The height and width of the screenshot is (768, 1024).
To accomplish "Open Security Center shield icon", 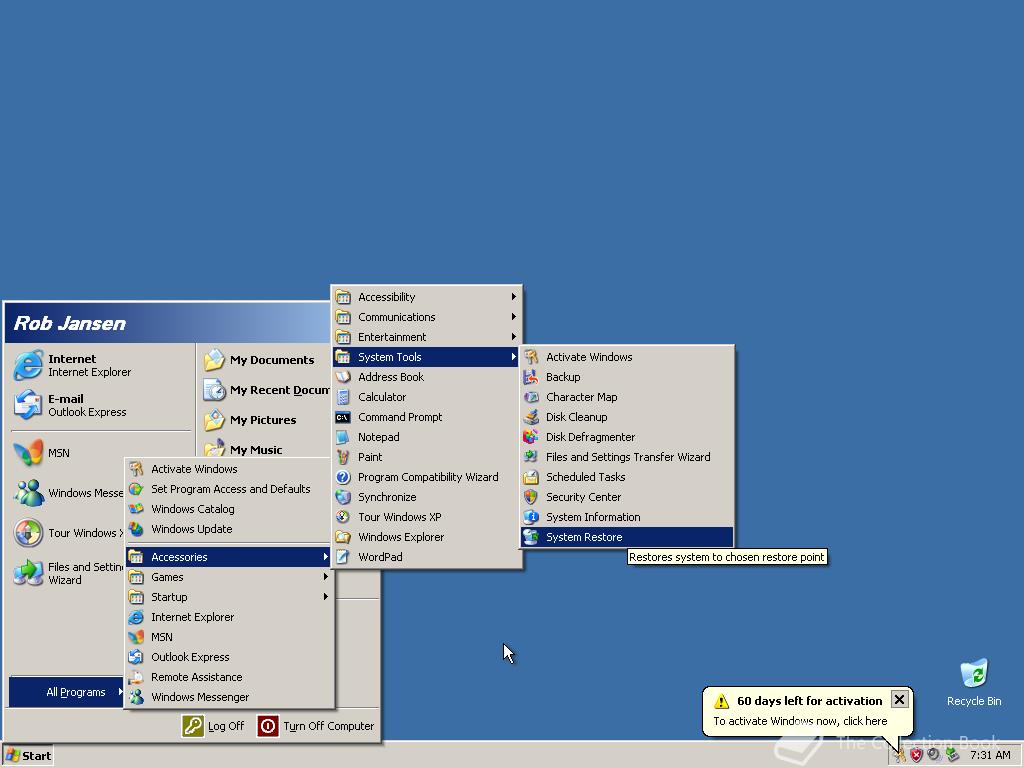I will pyautogui.click(x=531, y=497).
